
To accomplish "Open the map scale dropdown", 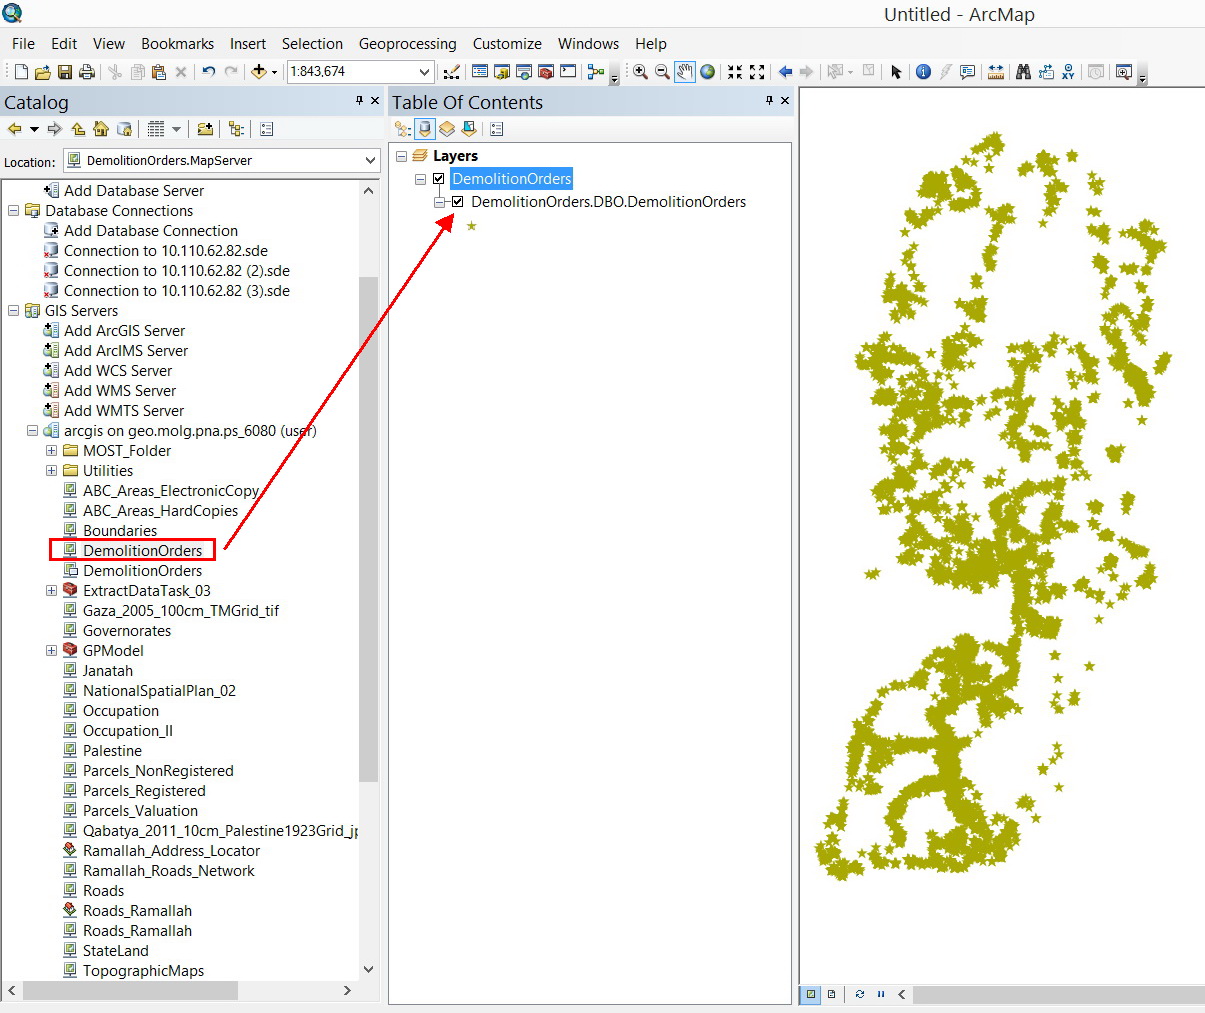I will 424,72.
